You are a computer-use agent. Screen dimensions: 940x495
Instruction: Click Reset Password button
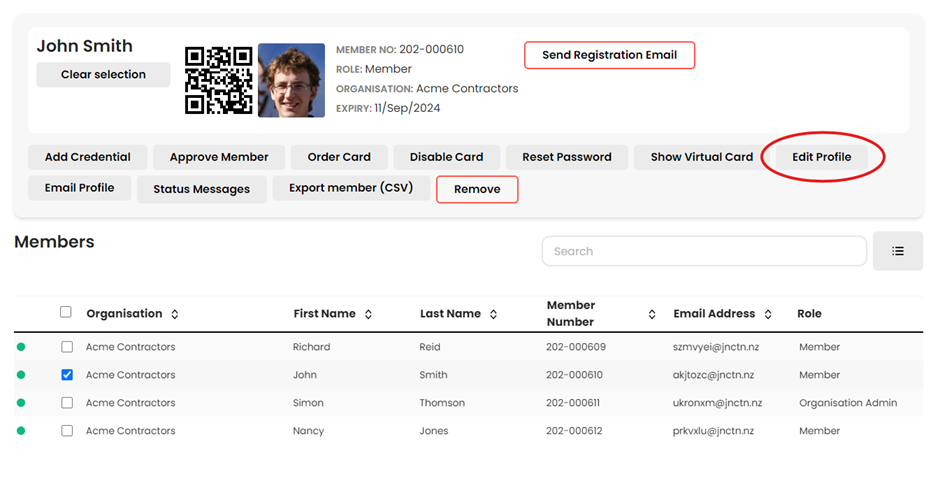pyautogui.click(x=567, y=157)
